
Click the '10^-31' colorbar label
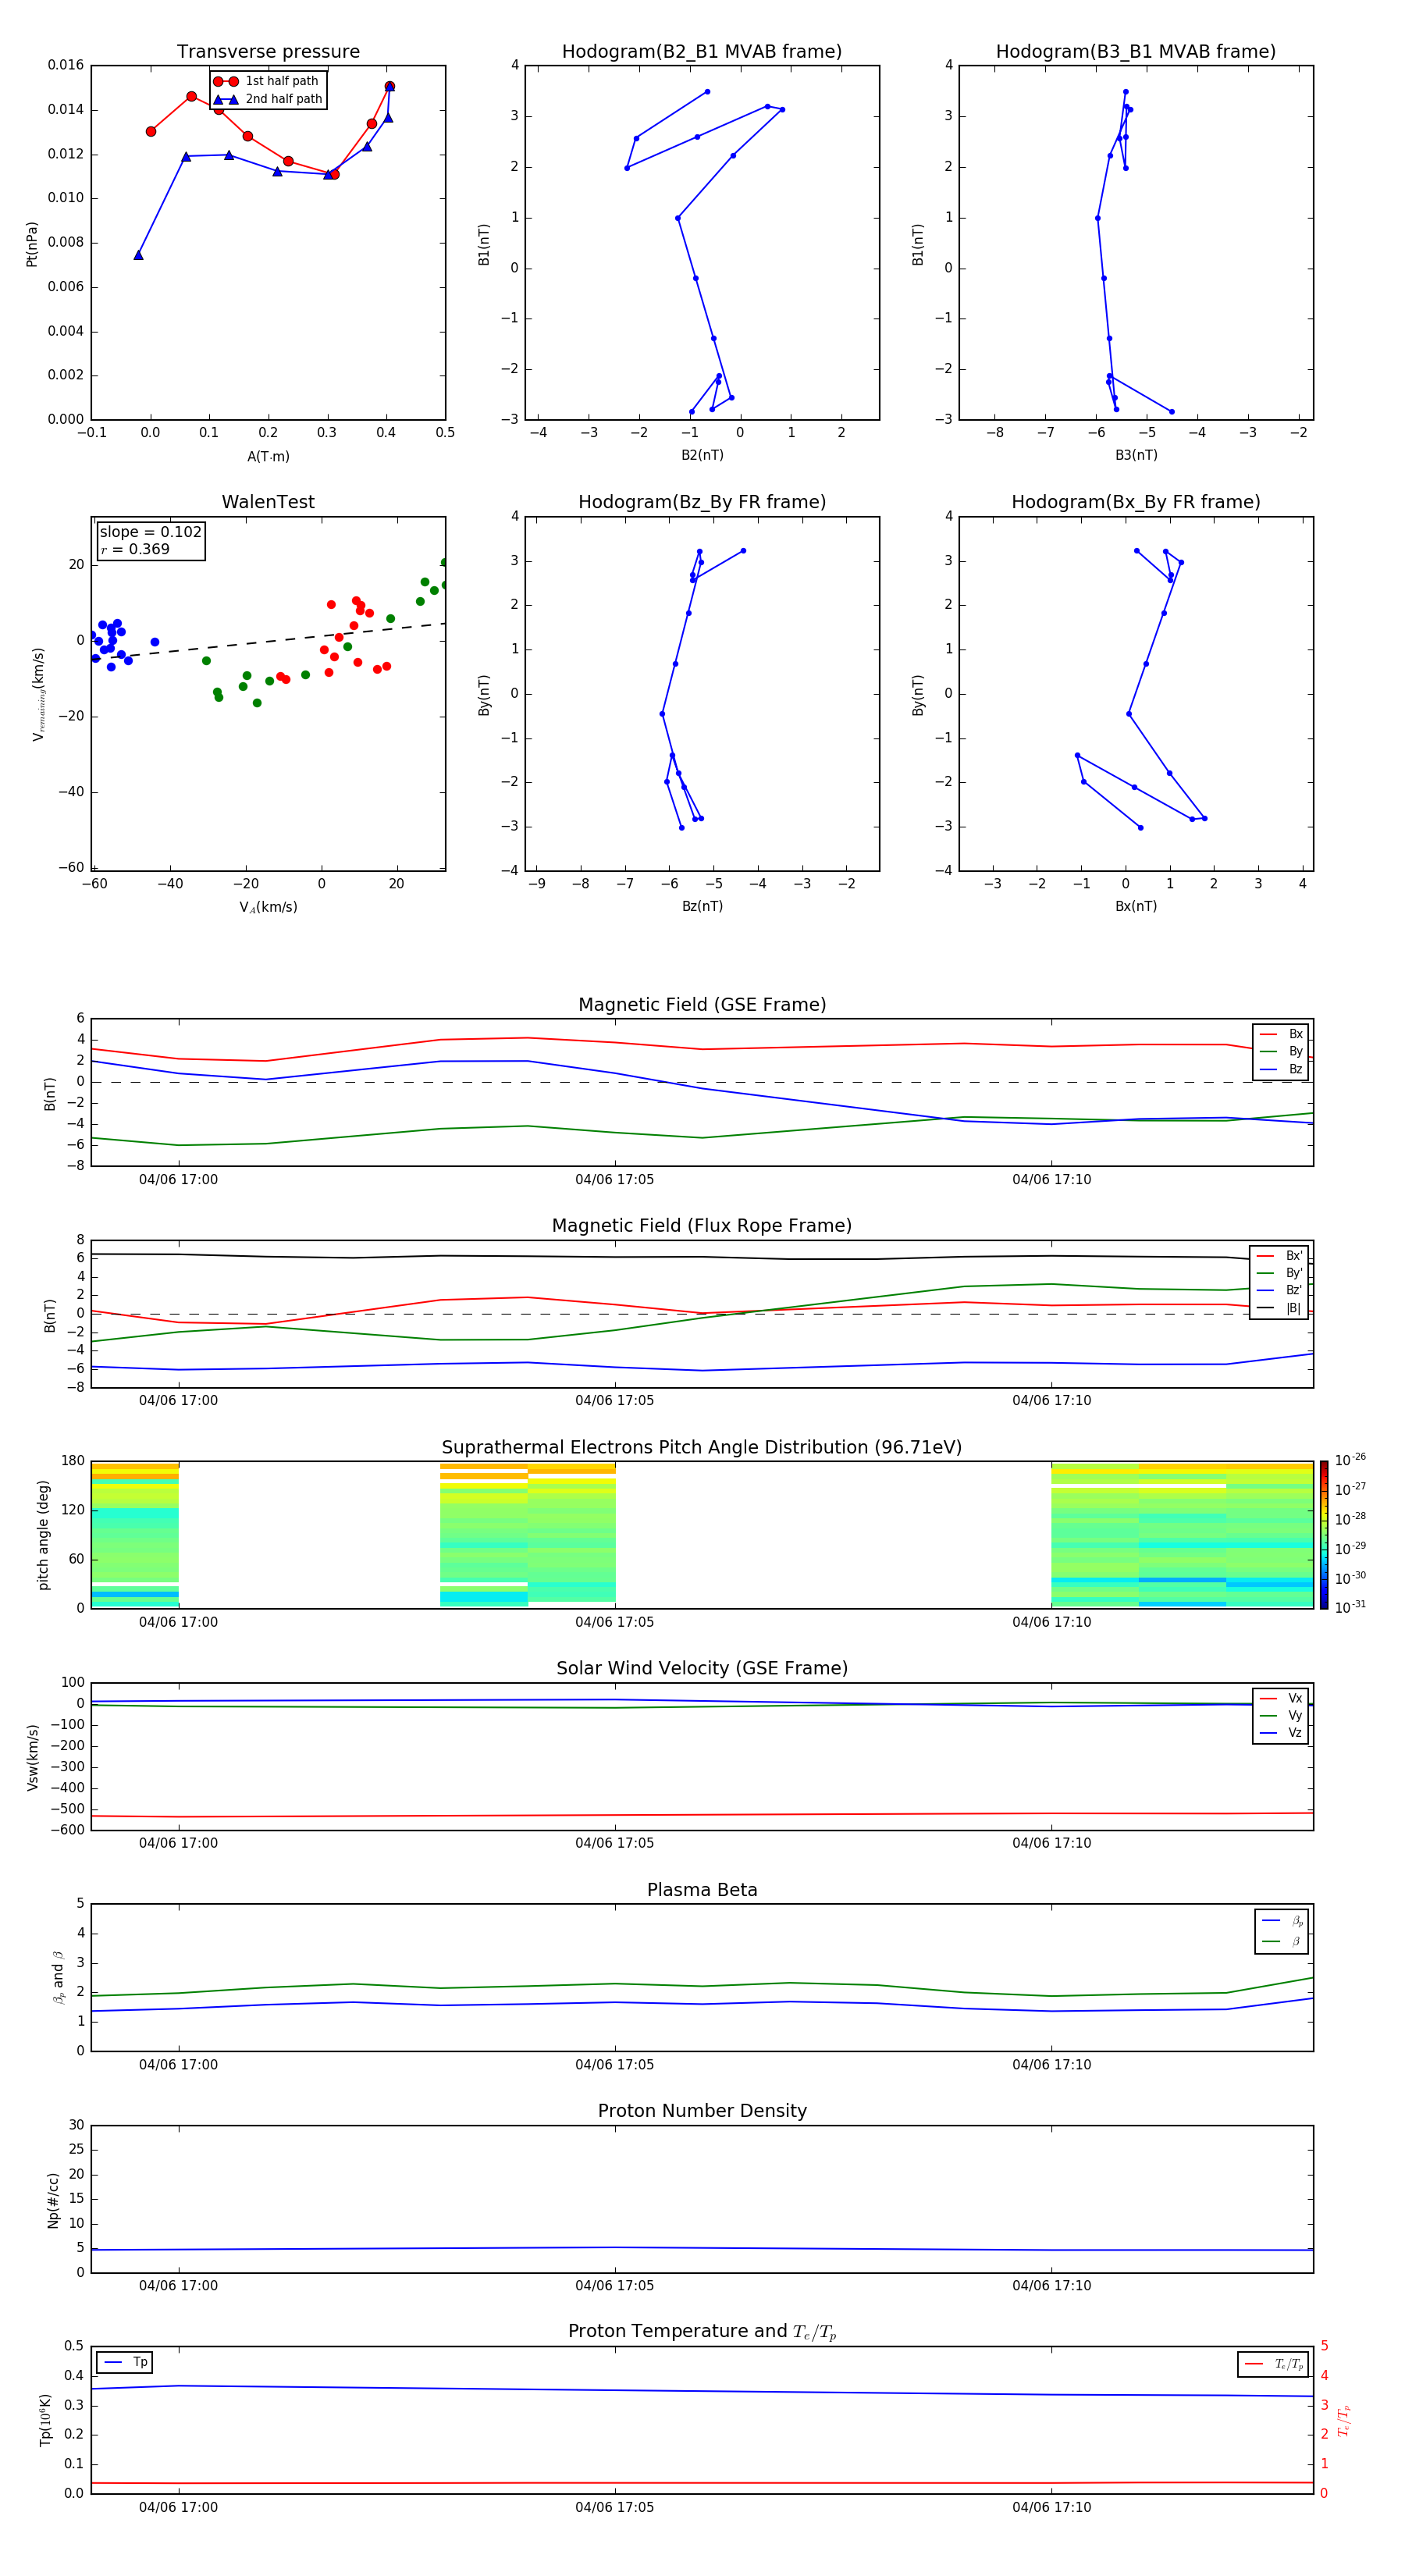(1349, 1607)
